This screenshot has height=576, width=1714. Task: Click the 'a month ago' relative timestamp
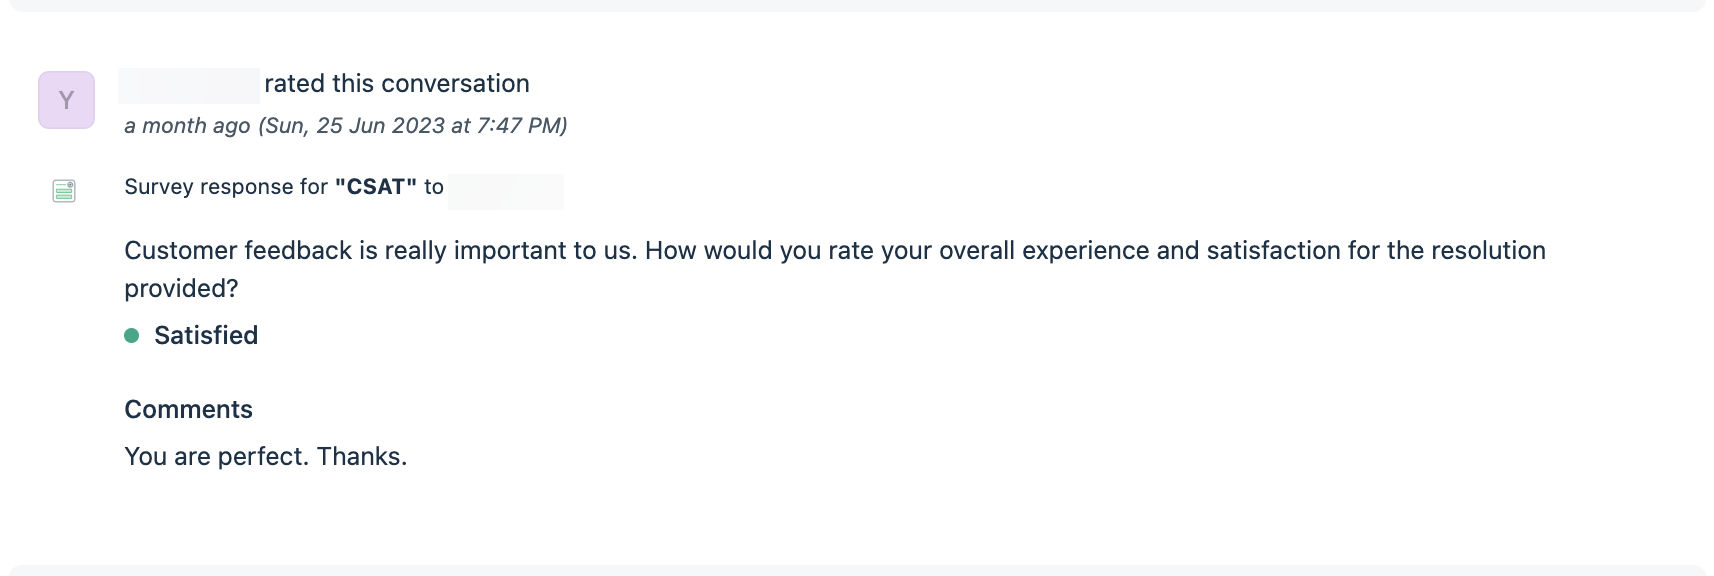187,126
